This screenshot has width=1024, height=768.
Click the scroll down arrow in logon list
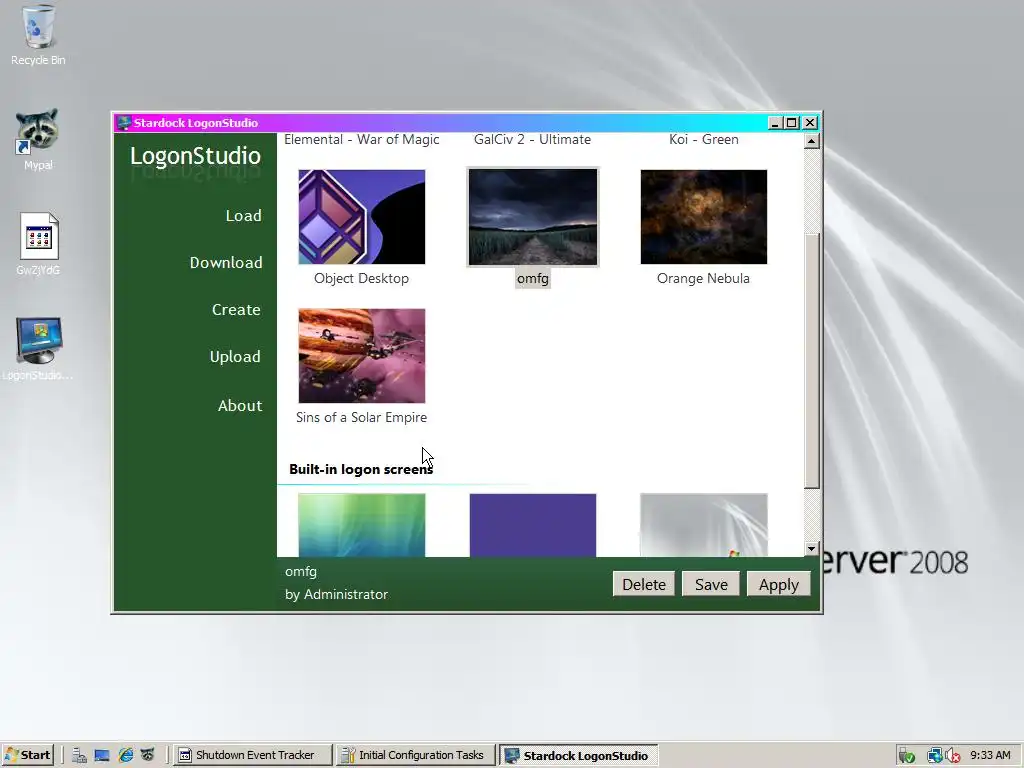(811, 549)
